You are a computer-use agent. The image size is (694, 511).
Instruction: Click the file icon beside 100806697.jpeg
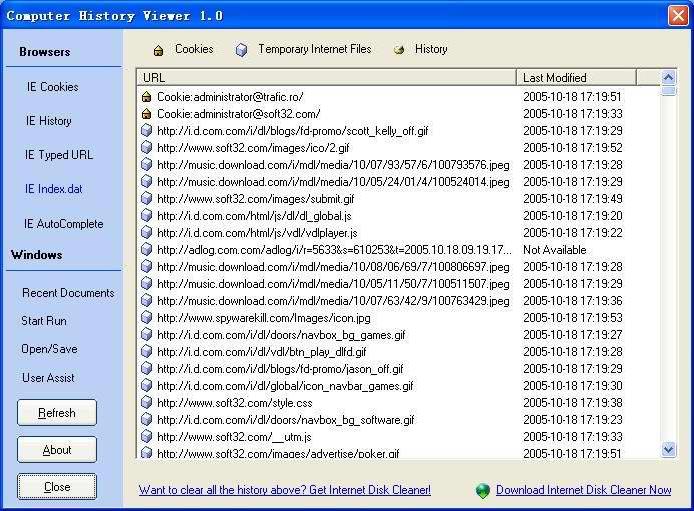147,267
